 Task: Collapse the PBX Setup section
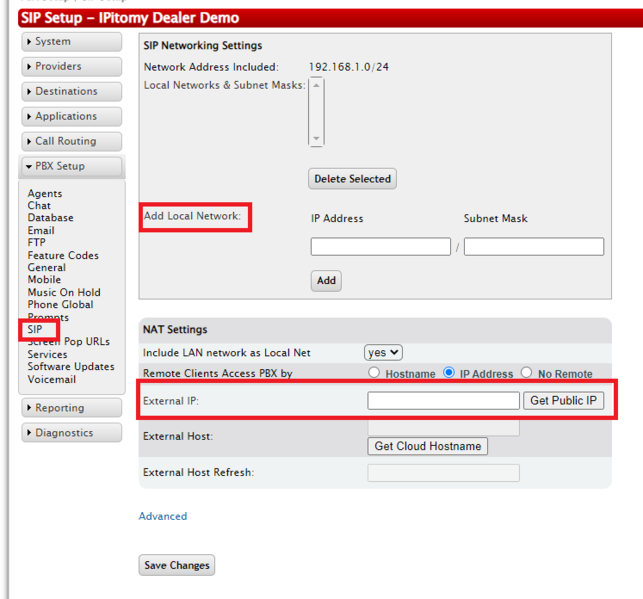[x=71, y=167]
